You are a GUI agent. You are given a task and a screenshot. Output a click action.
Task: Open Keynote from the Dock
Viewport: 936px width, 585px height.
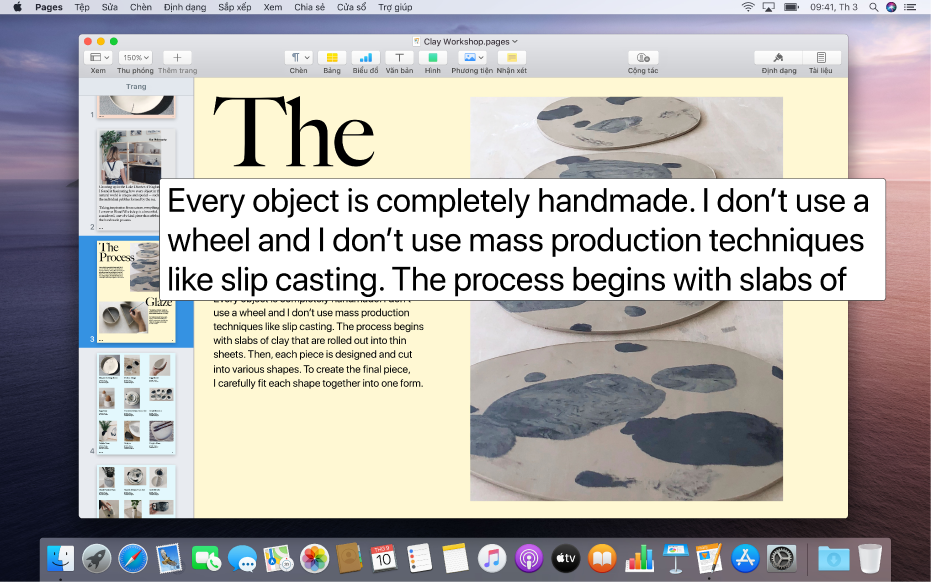pos(678,561)
